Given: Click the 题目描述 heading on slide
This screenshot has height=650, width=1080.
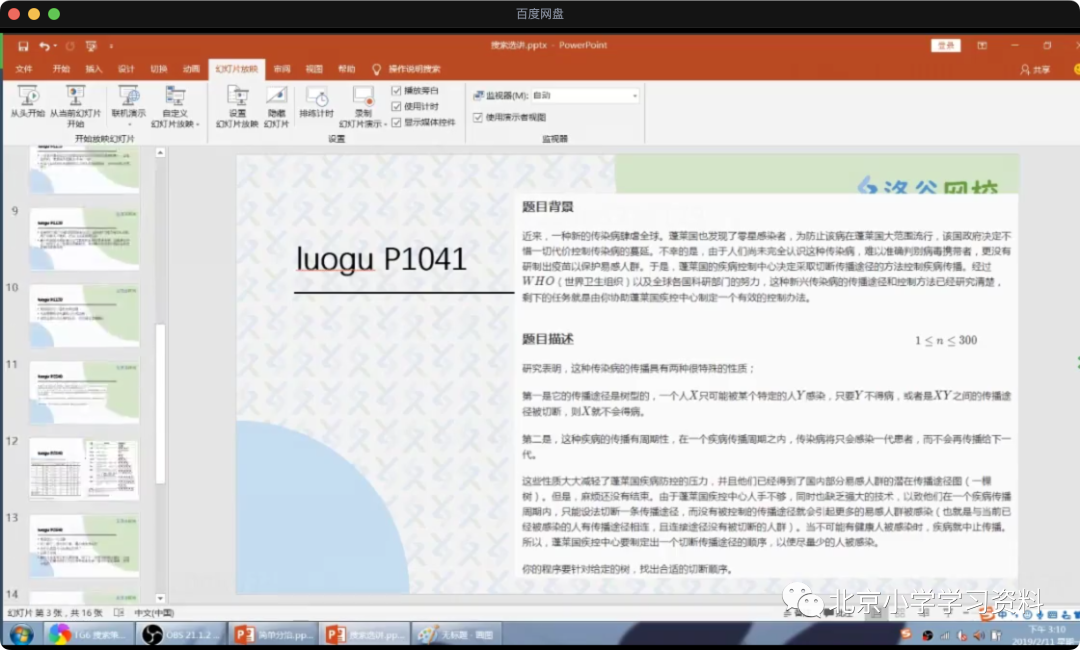Looking at the screenshot, I should 548,339.
